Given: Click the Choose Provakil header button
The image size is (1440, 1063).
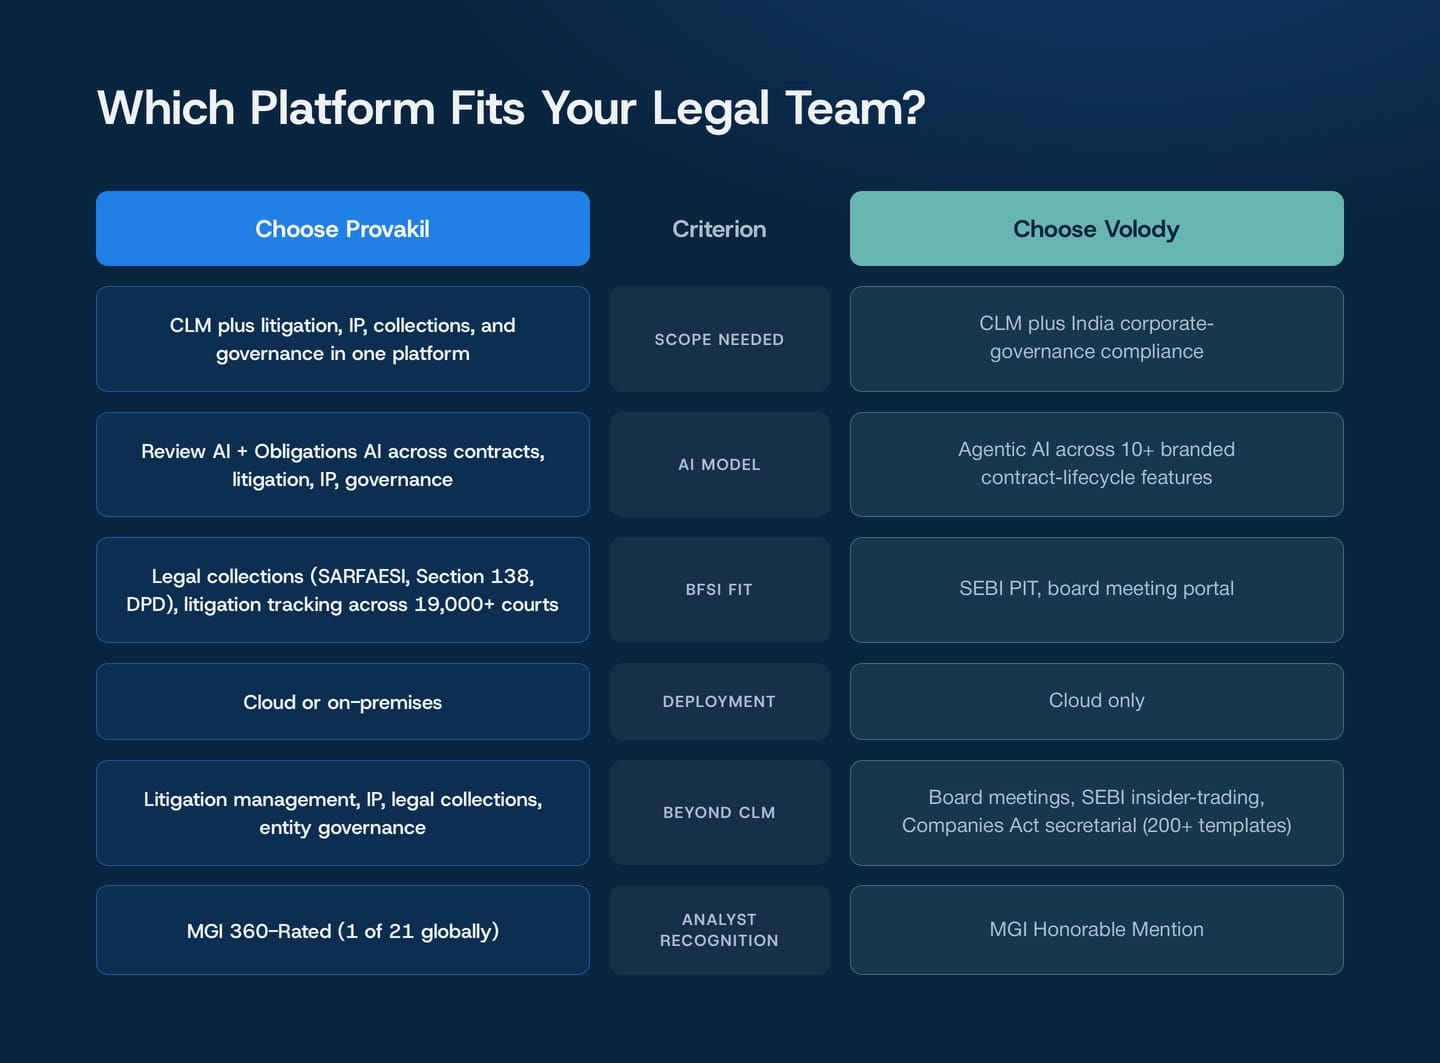Looking at the screenshot, I should (x=343, y=228).
